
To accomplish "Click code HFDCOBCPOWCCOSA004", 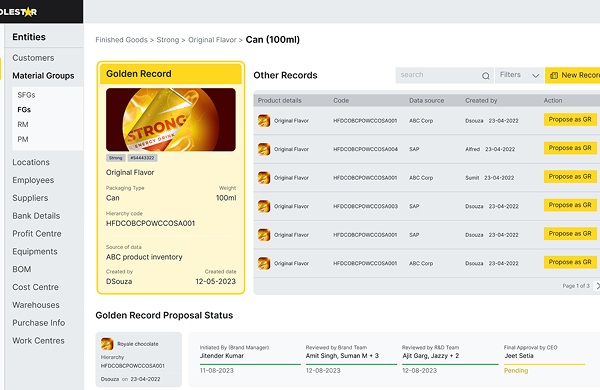I will 365,149.
